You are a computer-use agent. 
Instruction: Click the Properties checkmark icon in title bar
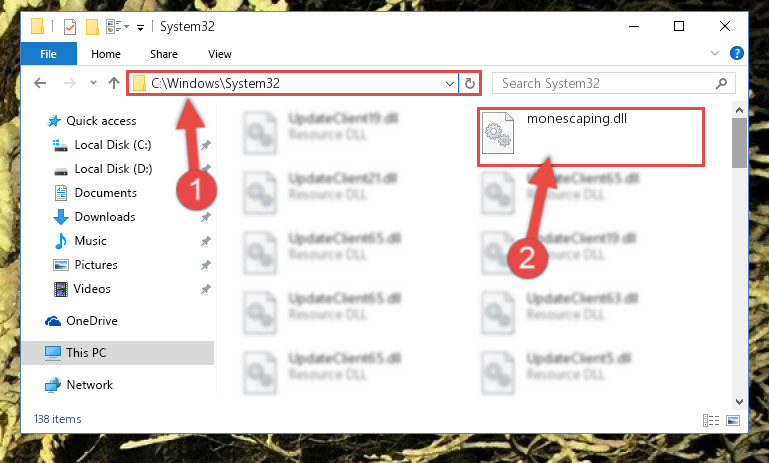[x=70, y=26]
